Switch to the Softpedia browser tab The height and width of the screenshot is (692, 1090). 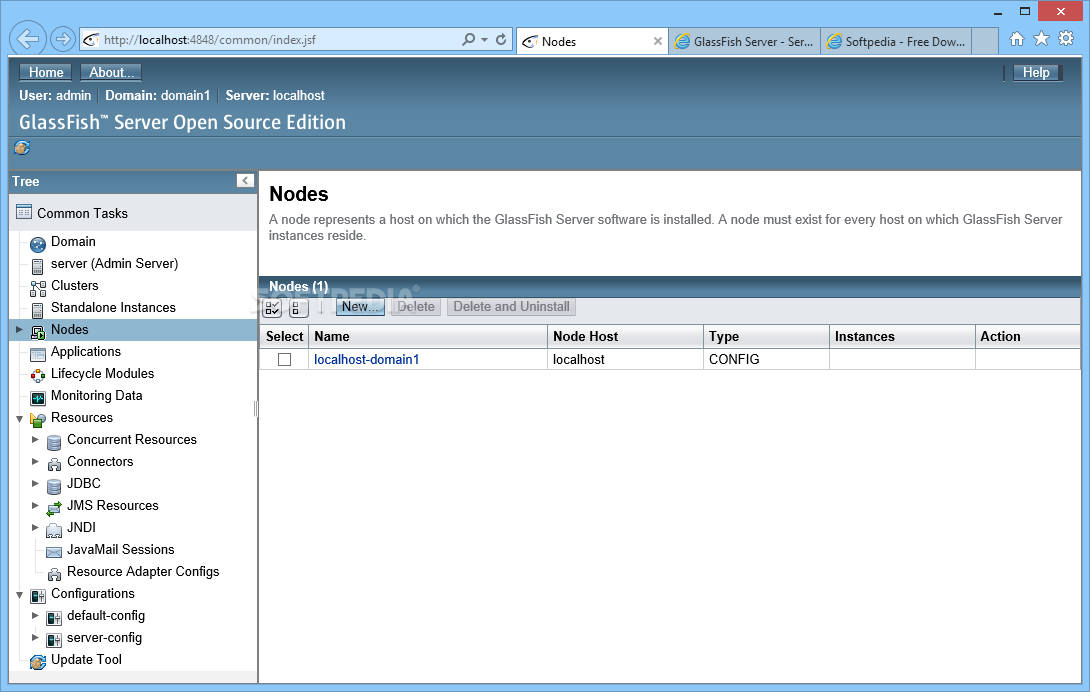tap(896, 41)
